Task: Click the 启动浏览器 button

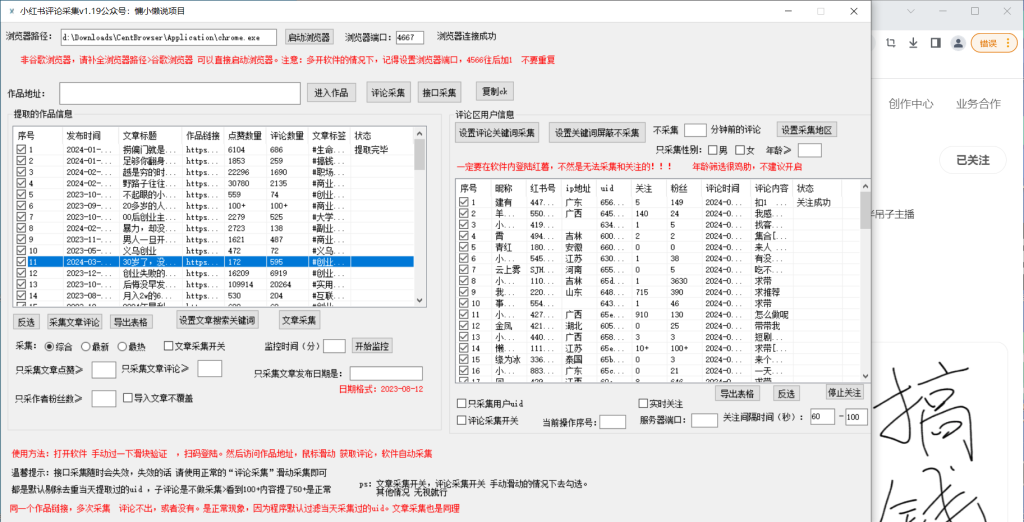Action: pos(310,37)
